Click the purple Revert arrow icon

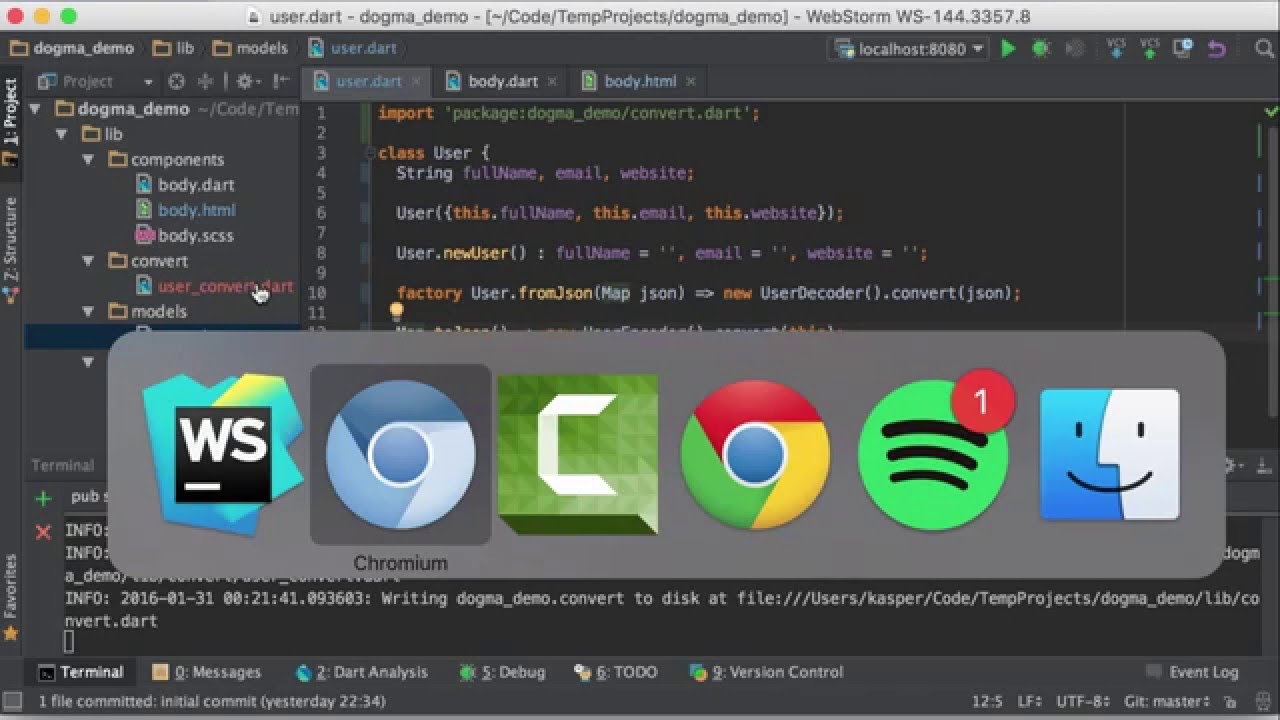click(1217, 48)
